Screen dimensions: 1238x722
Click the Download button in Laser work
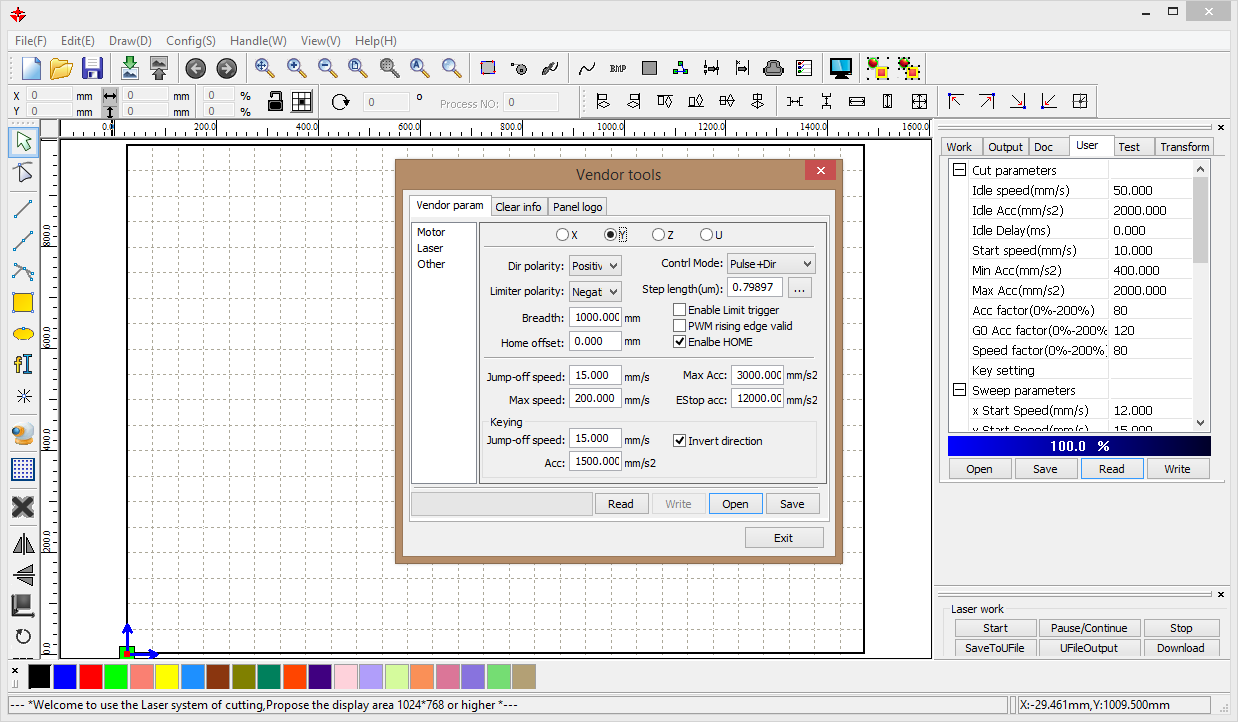point(1180,648)
